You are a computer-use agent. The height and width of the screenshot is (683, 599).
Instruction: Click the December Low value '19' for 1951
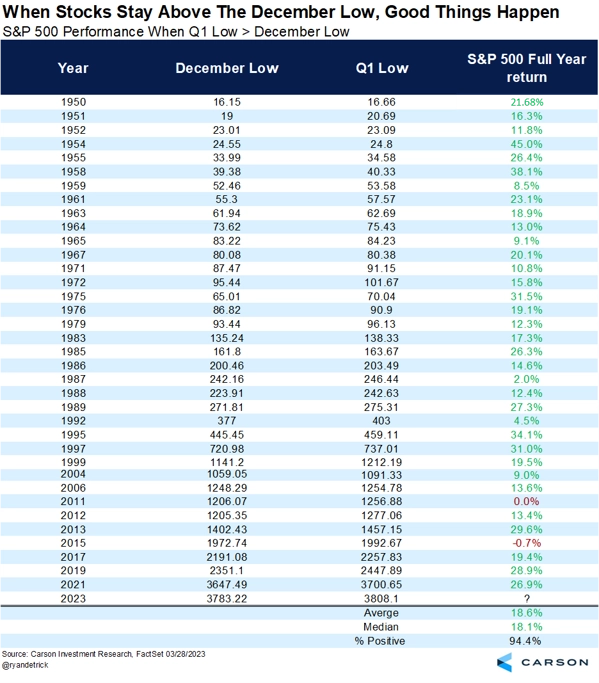coord(227,116)
